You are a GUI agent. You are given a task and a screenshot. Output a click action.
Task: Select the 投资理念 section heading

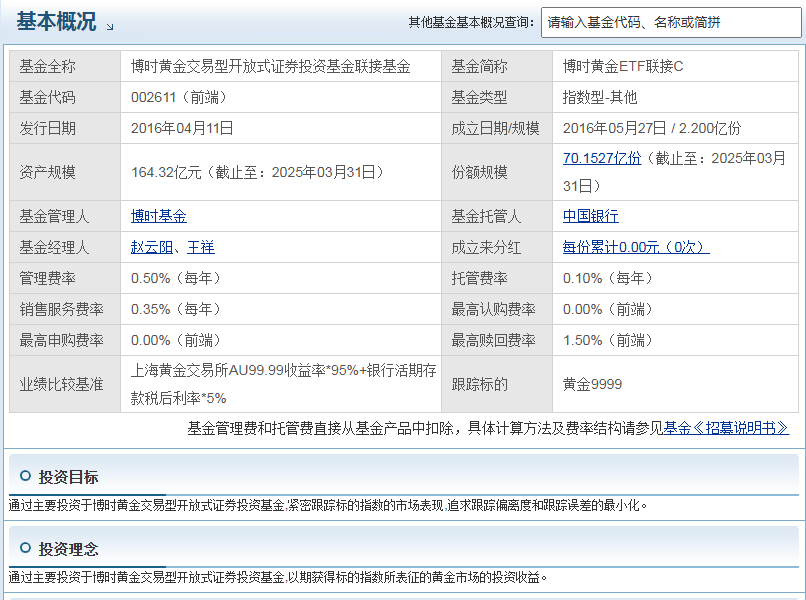pos(68,549)
